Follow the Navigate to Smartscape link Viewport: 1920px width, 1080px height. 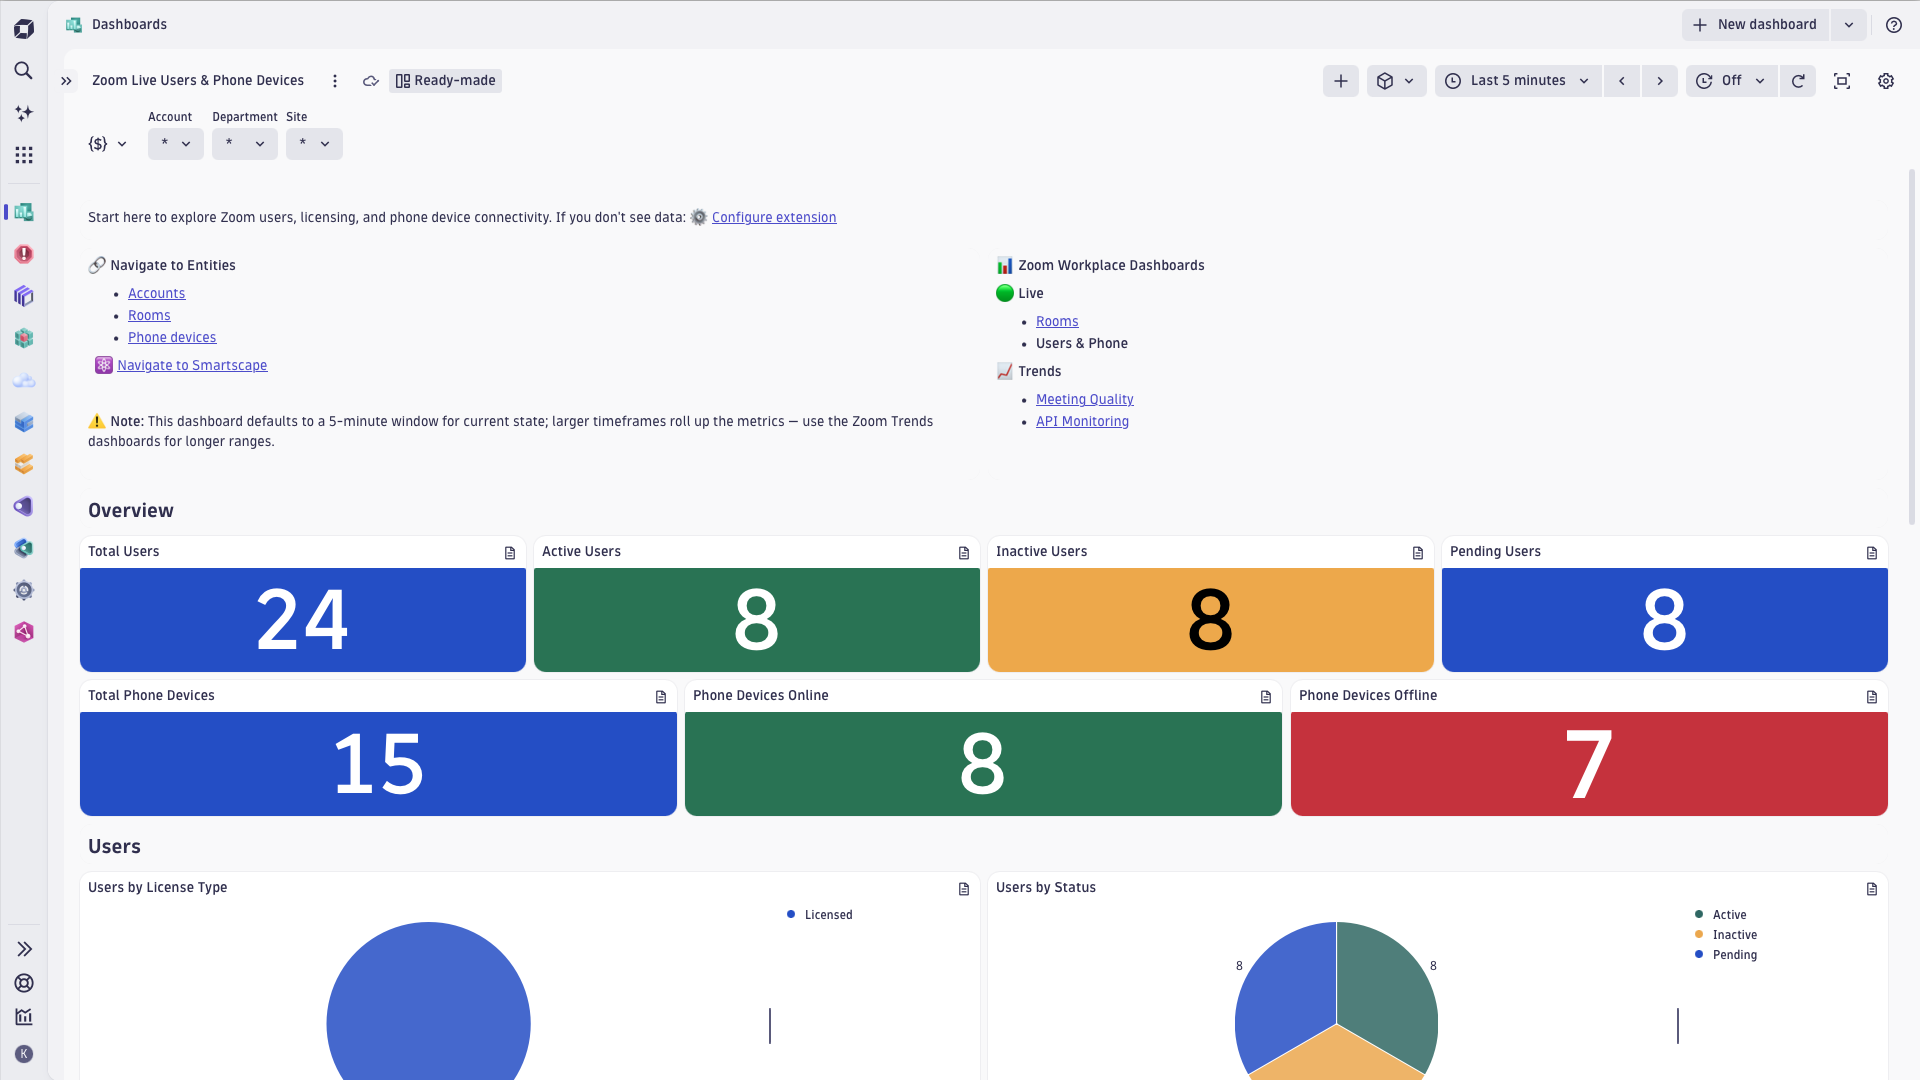192,366
